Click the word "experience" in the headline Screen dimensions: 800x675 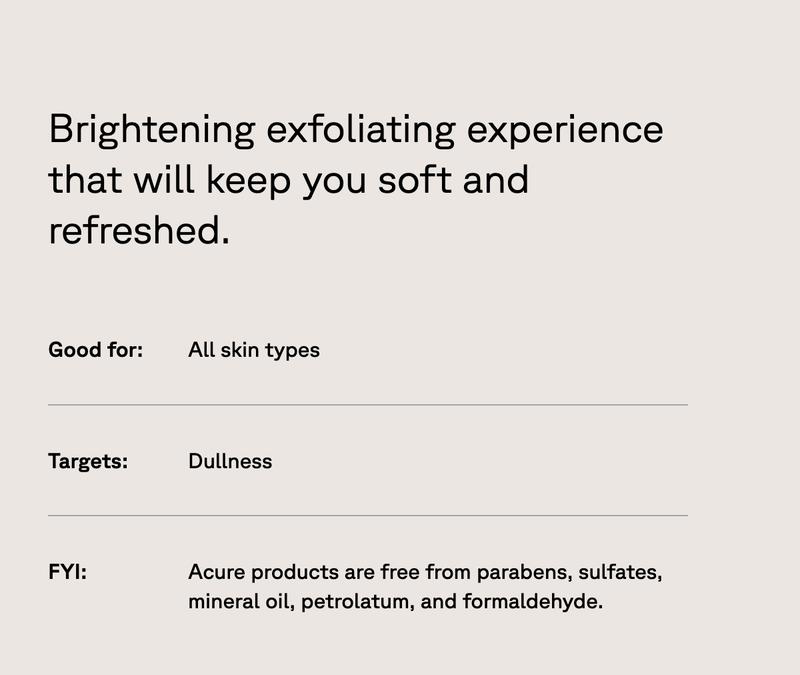(567, 131)
